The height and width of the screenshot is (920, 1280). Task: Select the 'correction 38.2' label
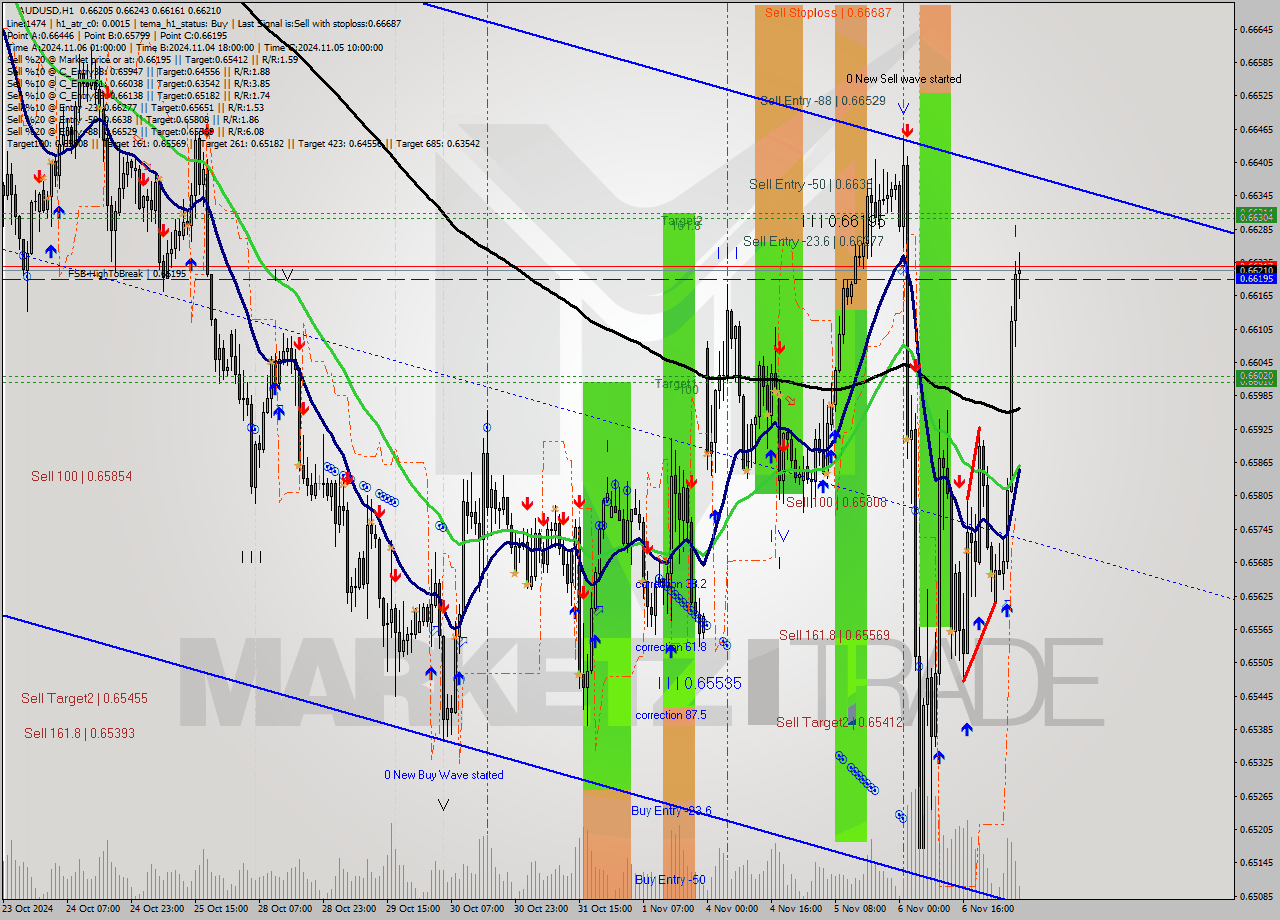(671, 584)
